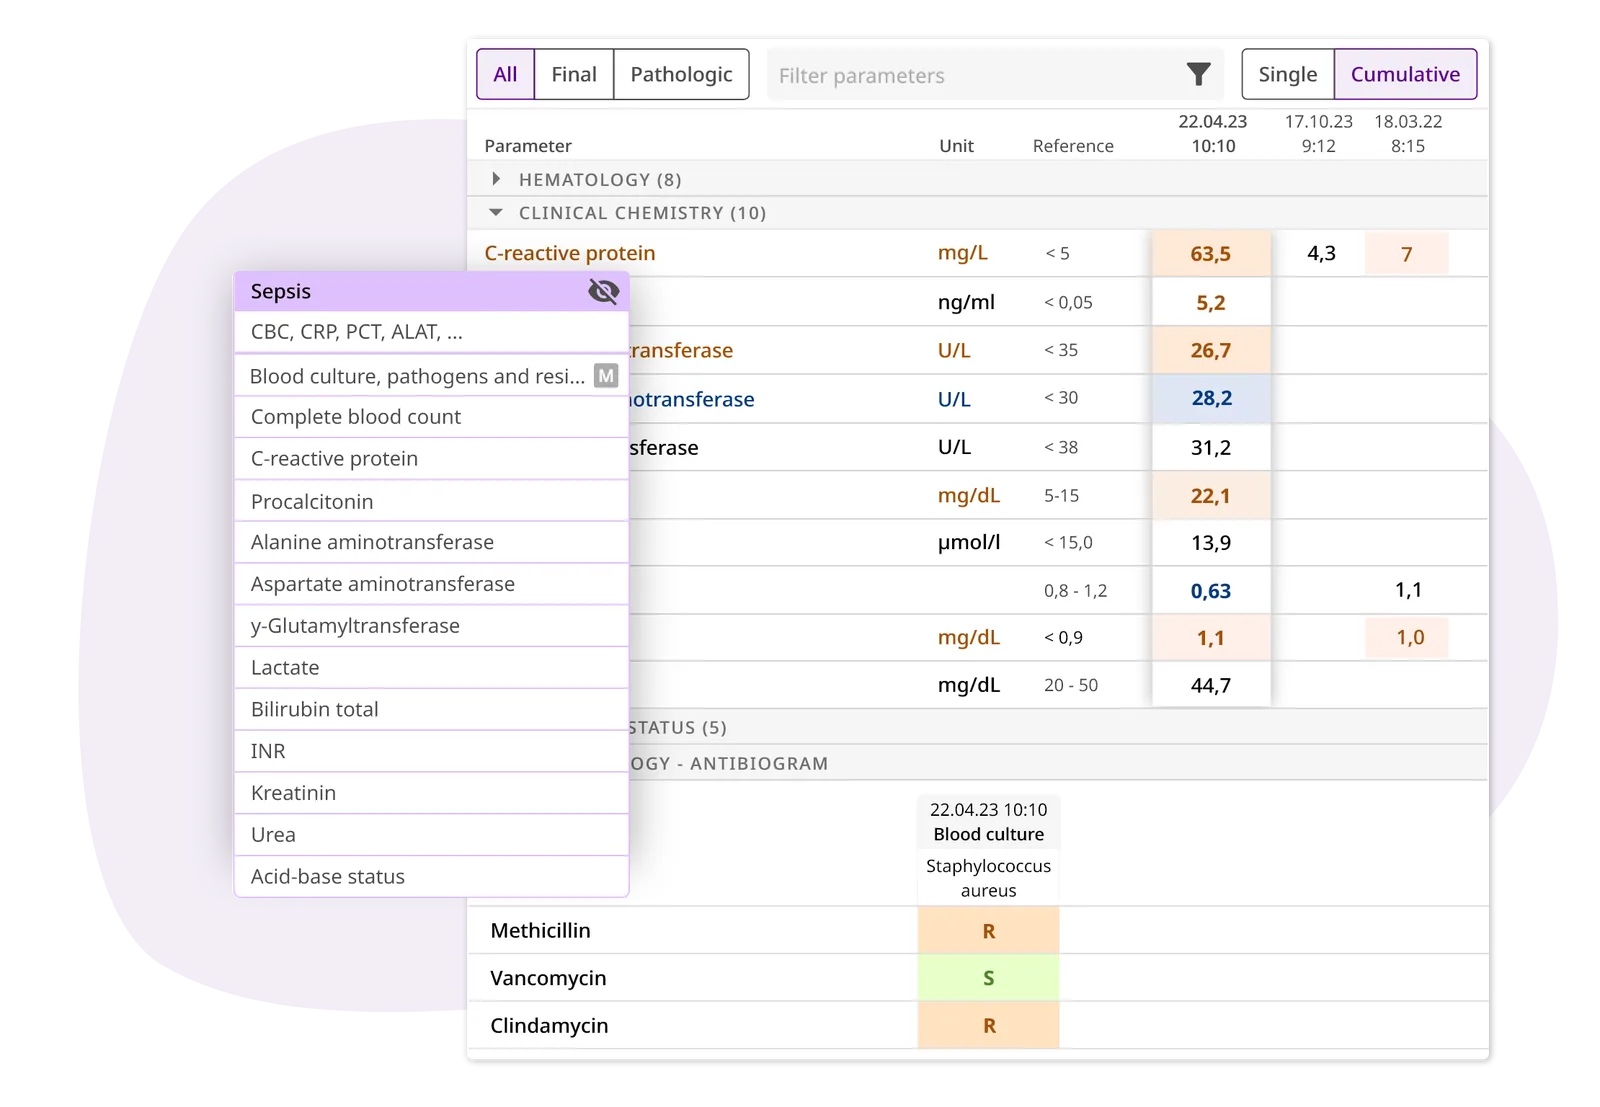1600x1107 pixels.
Task: Click the filter funnel icon
Action: (x=1198, y=74)
